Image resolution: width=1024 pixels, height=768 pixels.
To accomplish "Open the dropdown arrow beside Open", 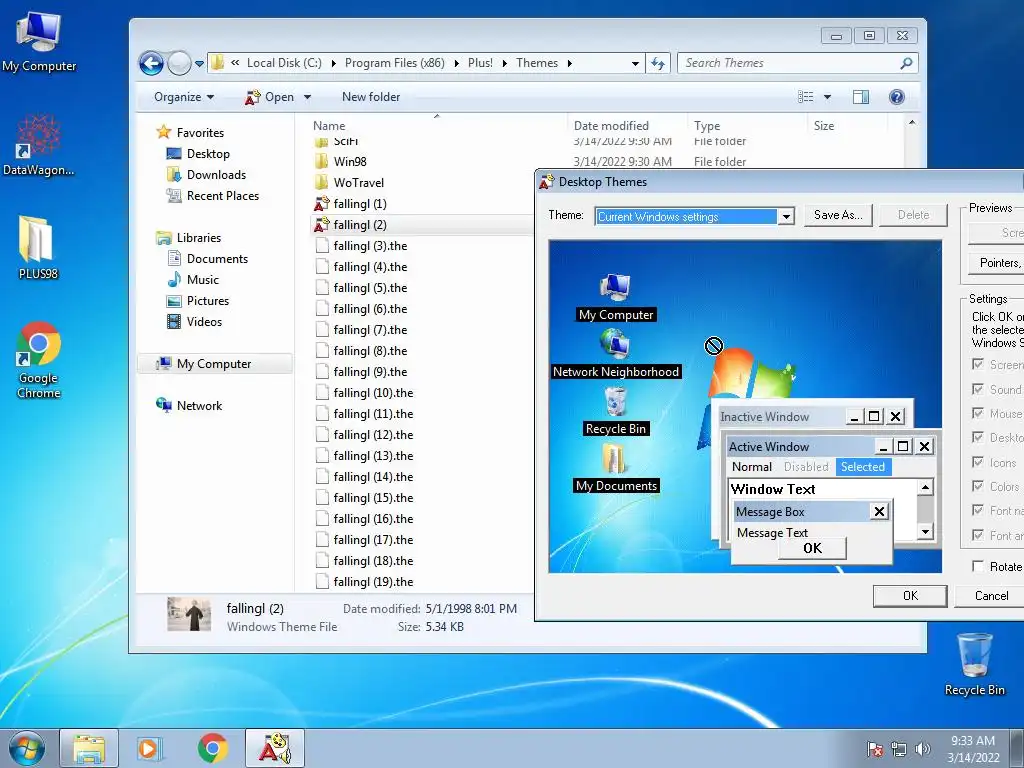I will tap(307, 97).
